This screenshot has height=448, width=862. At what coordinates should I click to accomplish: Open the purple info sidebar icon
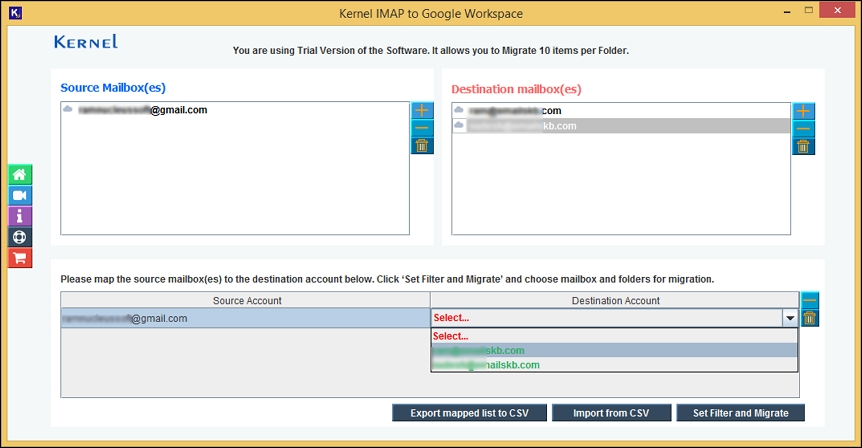pyautogui.click(x=20, y=217)
